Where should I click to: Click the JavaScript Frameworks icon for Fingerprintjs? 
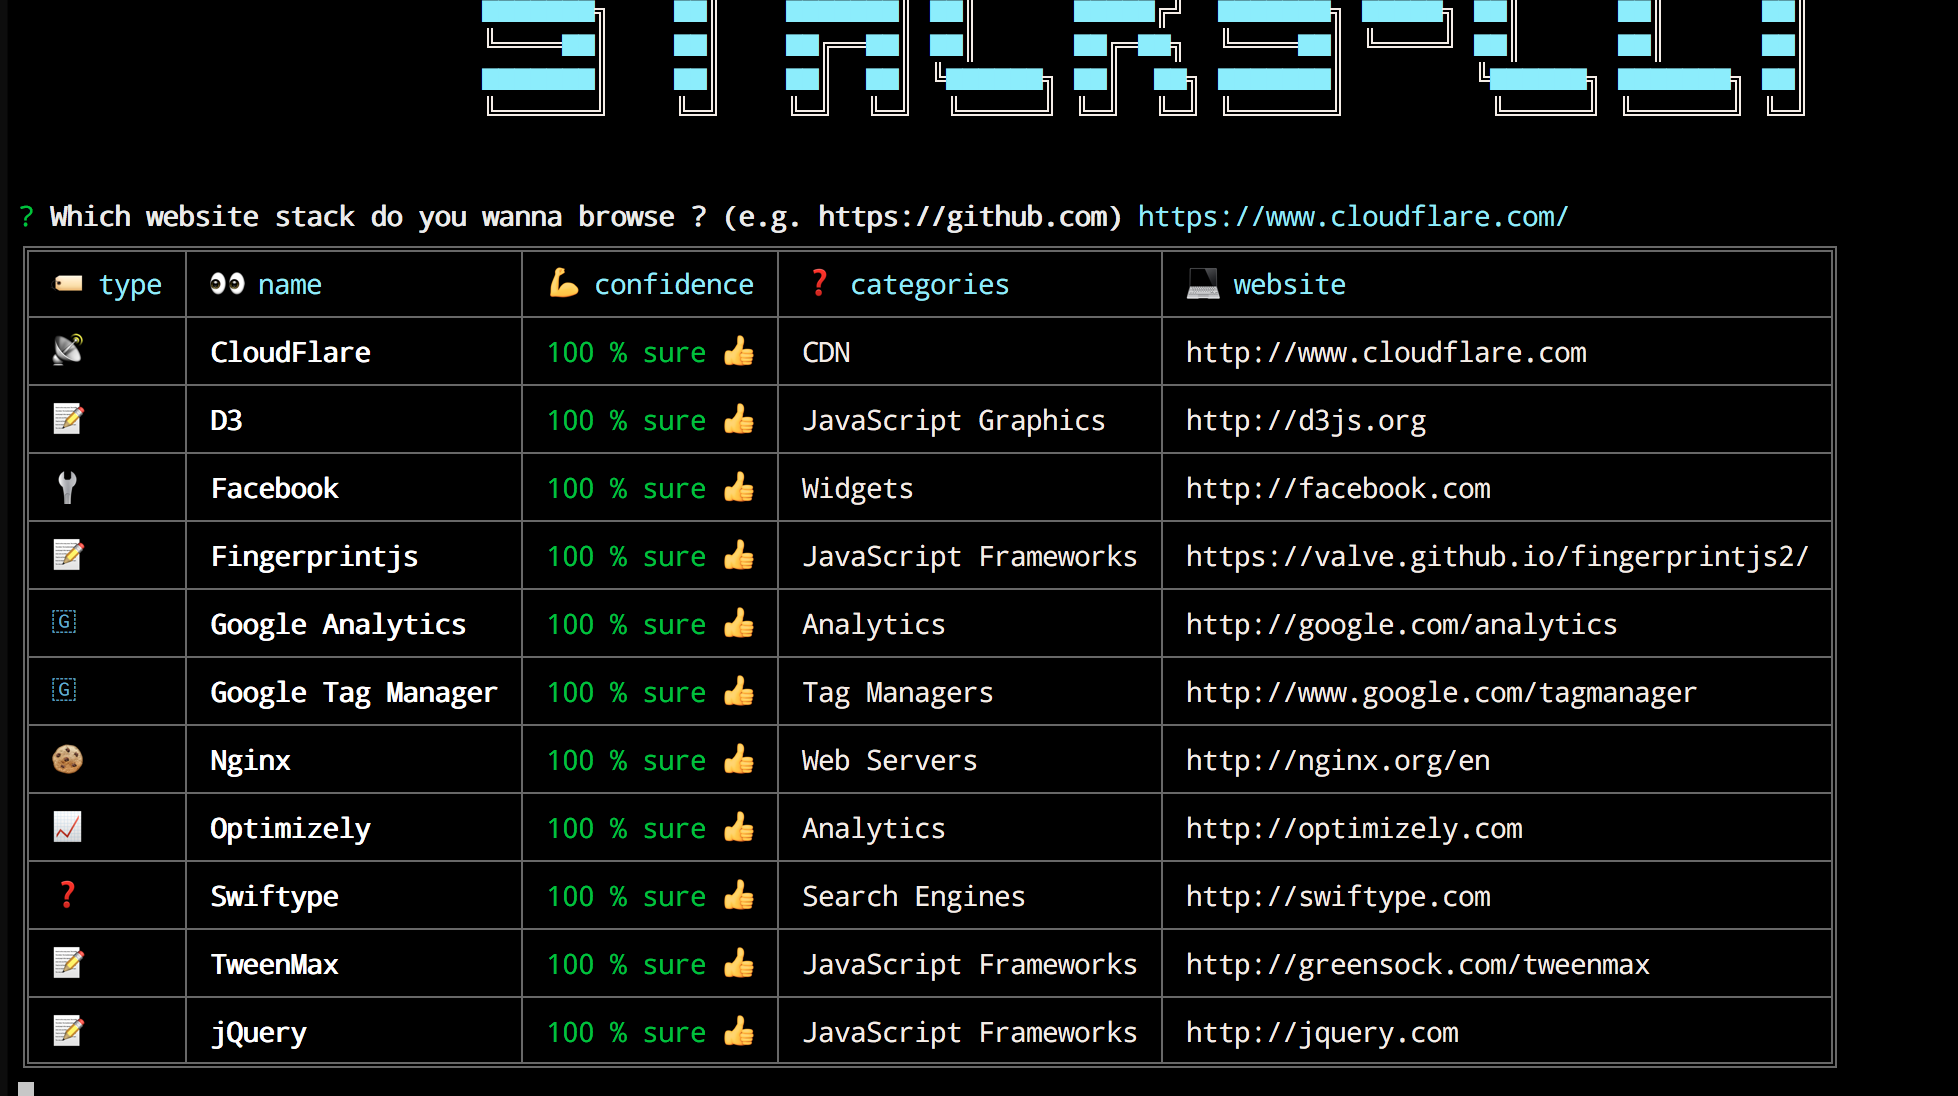click(x=67, y=555)
